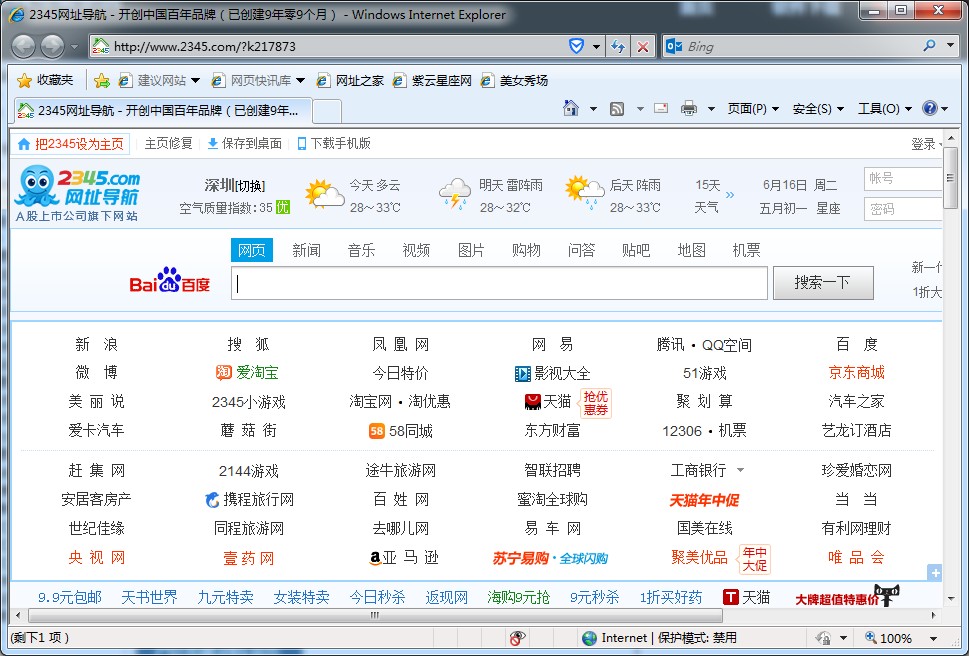
Task: Click the Print icon in command bar
Action: (688, 109)
